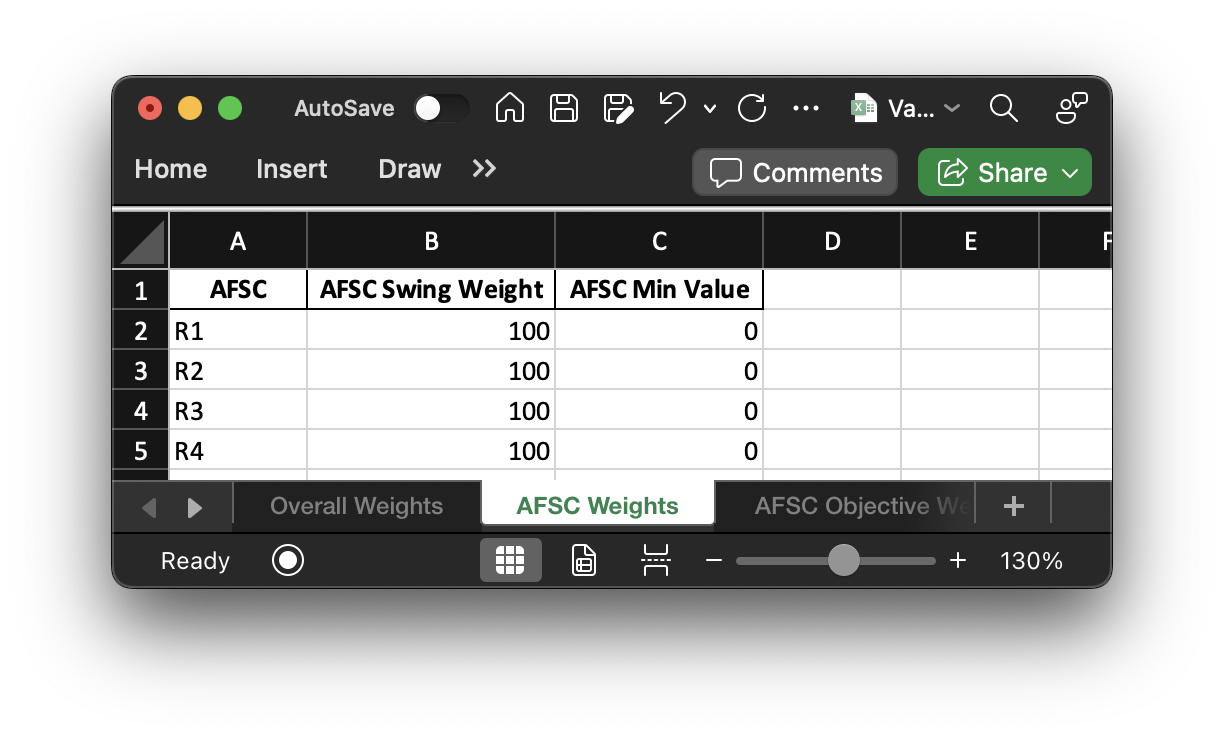Viewport: 1224px width, 736px height.
Task: Click the zoom slider handle
Action: [x=844, y=561]
